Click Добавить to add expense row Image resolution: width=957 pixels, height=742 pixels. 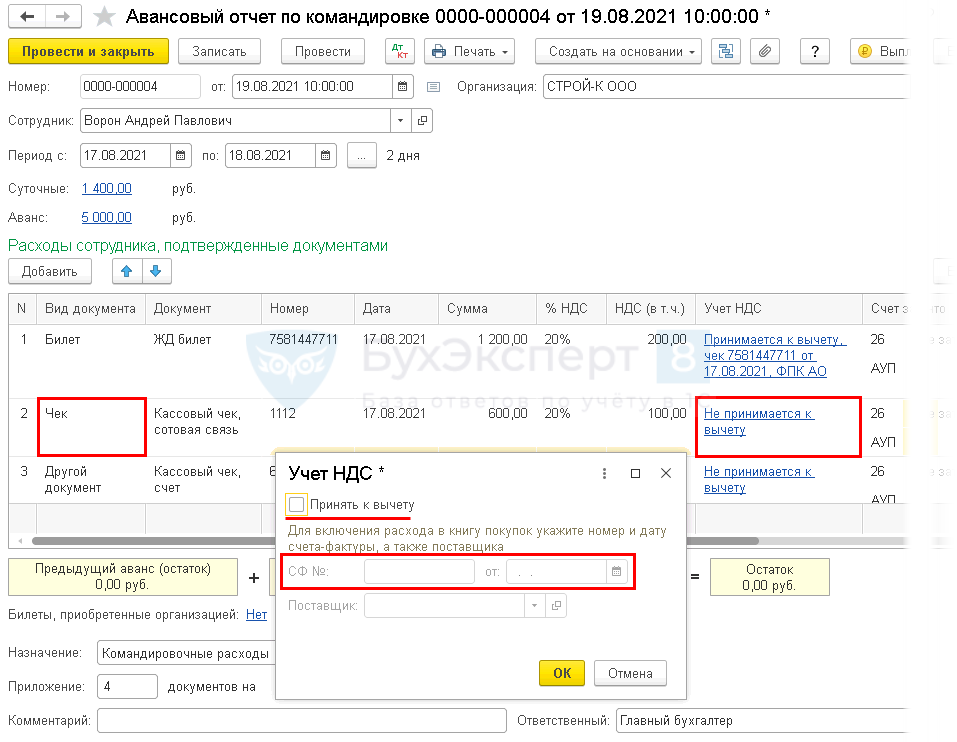pos(49,271)
